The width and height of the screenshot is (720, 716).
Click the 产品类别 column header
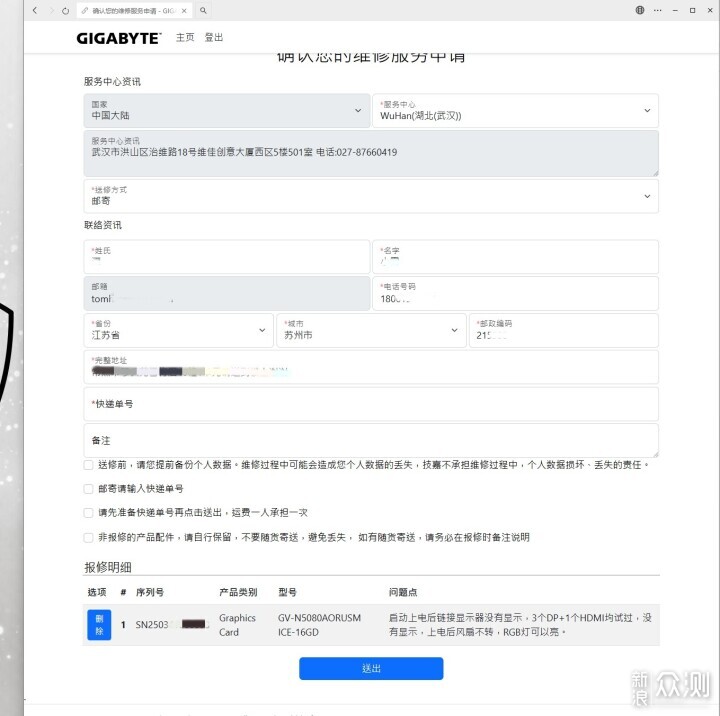tap(238, 592)
